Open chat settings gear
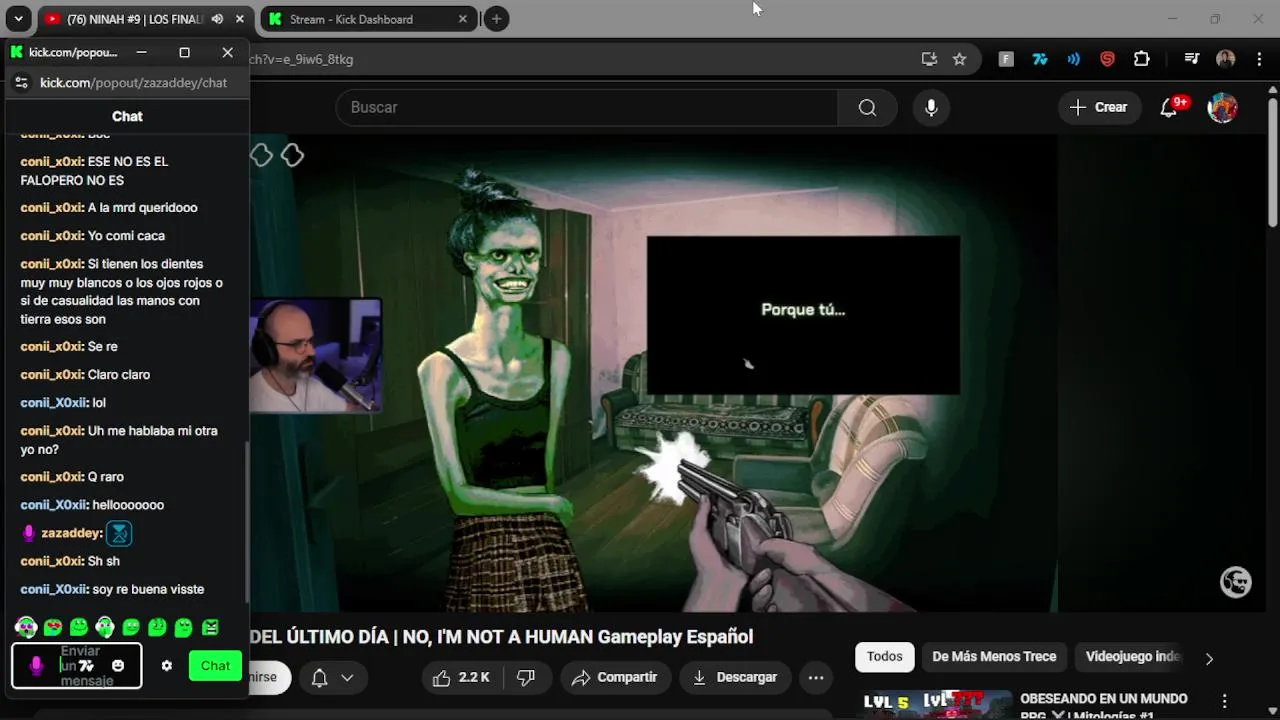Screen dimensions: 1280x720 pyautogui.click(x=167, y=666)
